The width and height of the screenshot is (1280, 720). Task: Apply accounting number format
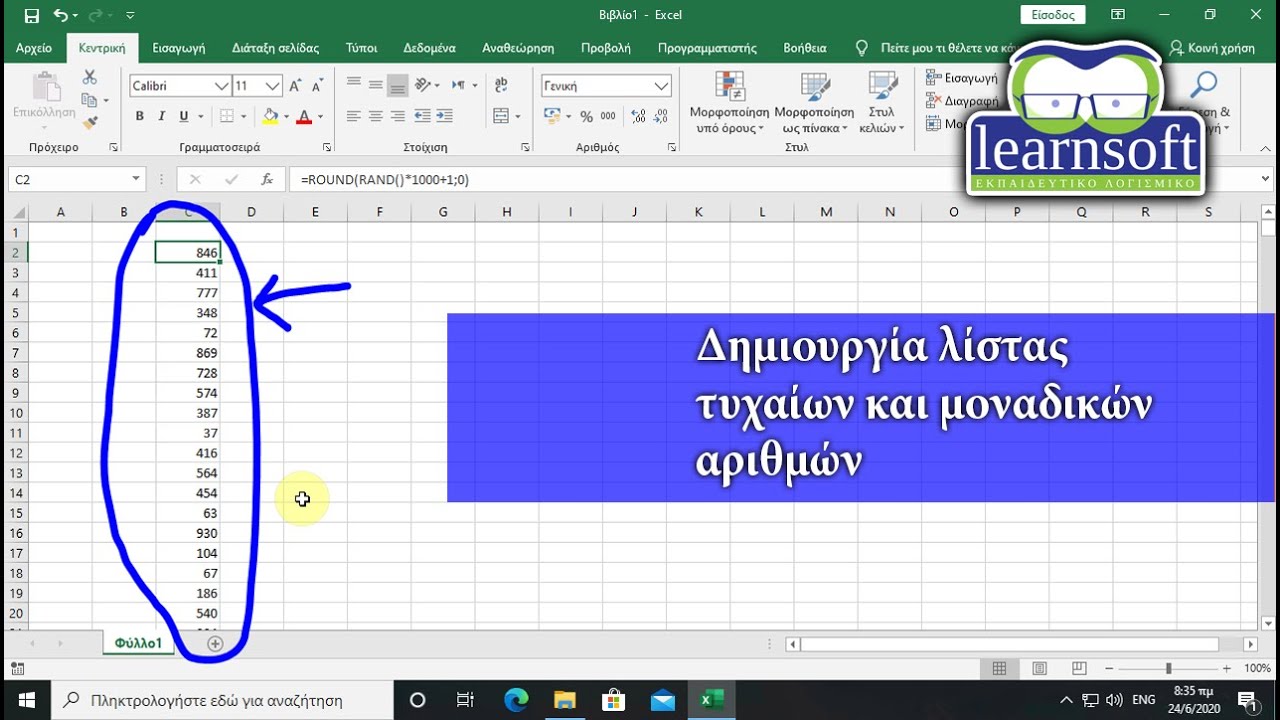click(x=553, y=116)
